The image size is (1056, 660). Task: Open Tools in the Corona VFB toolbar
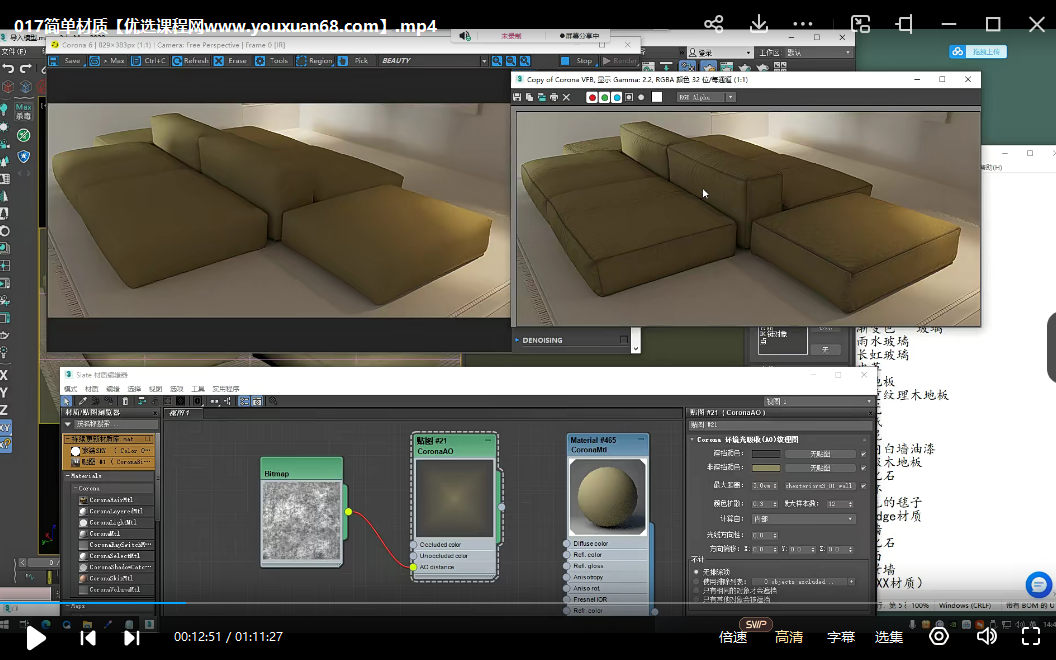point(272,61)
